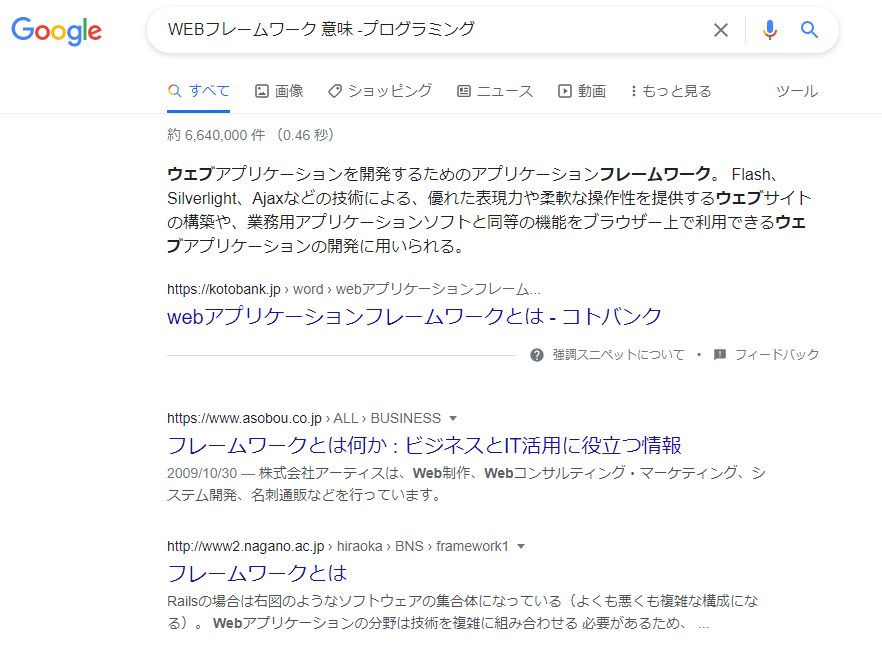Click the newspaper icon on the ニュース tab

pyautogui.click(x=463, y=90)
